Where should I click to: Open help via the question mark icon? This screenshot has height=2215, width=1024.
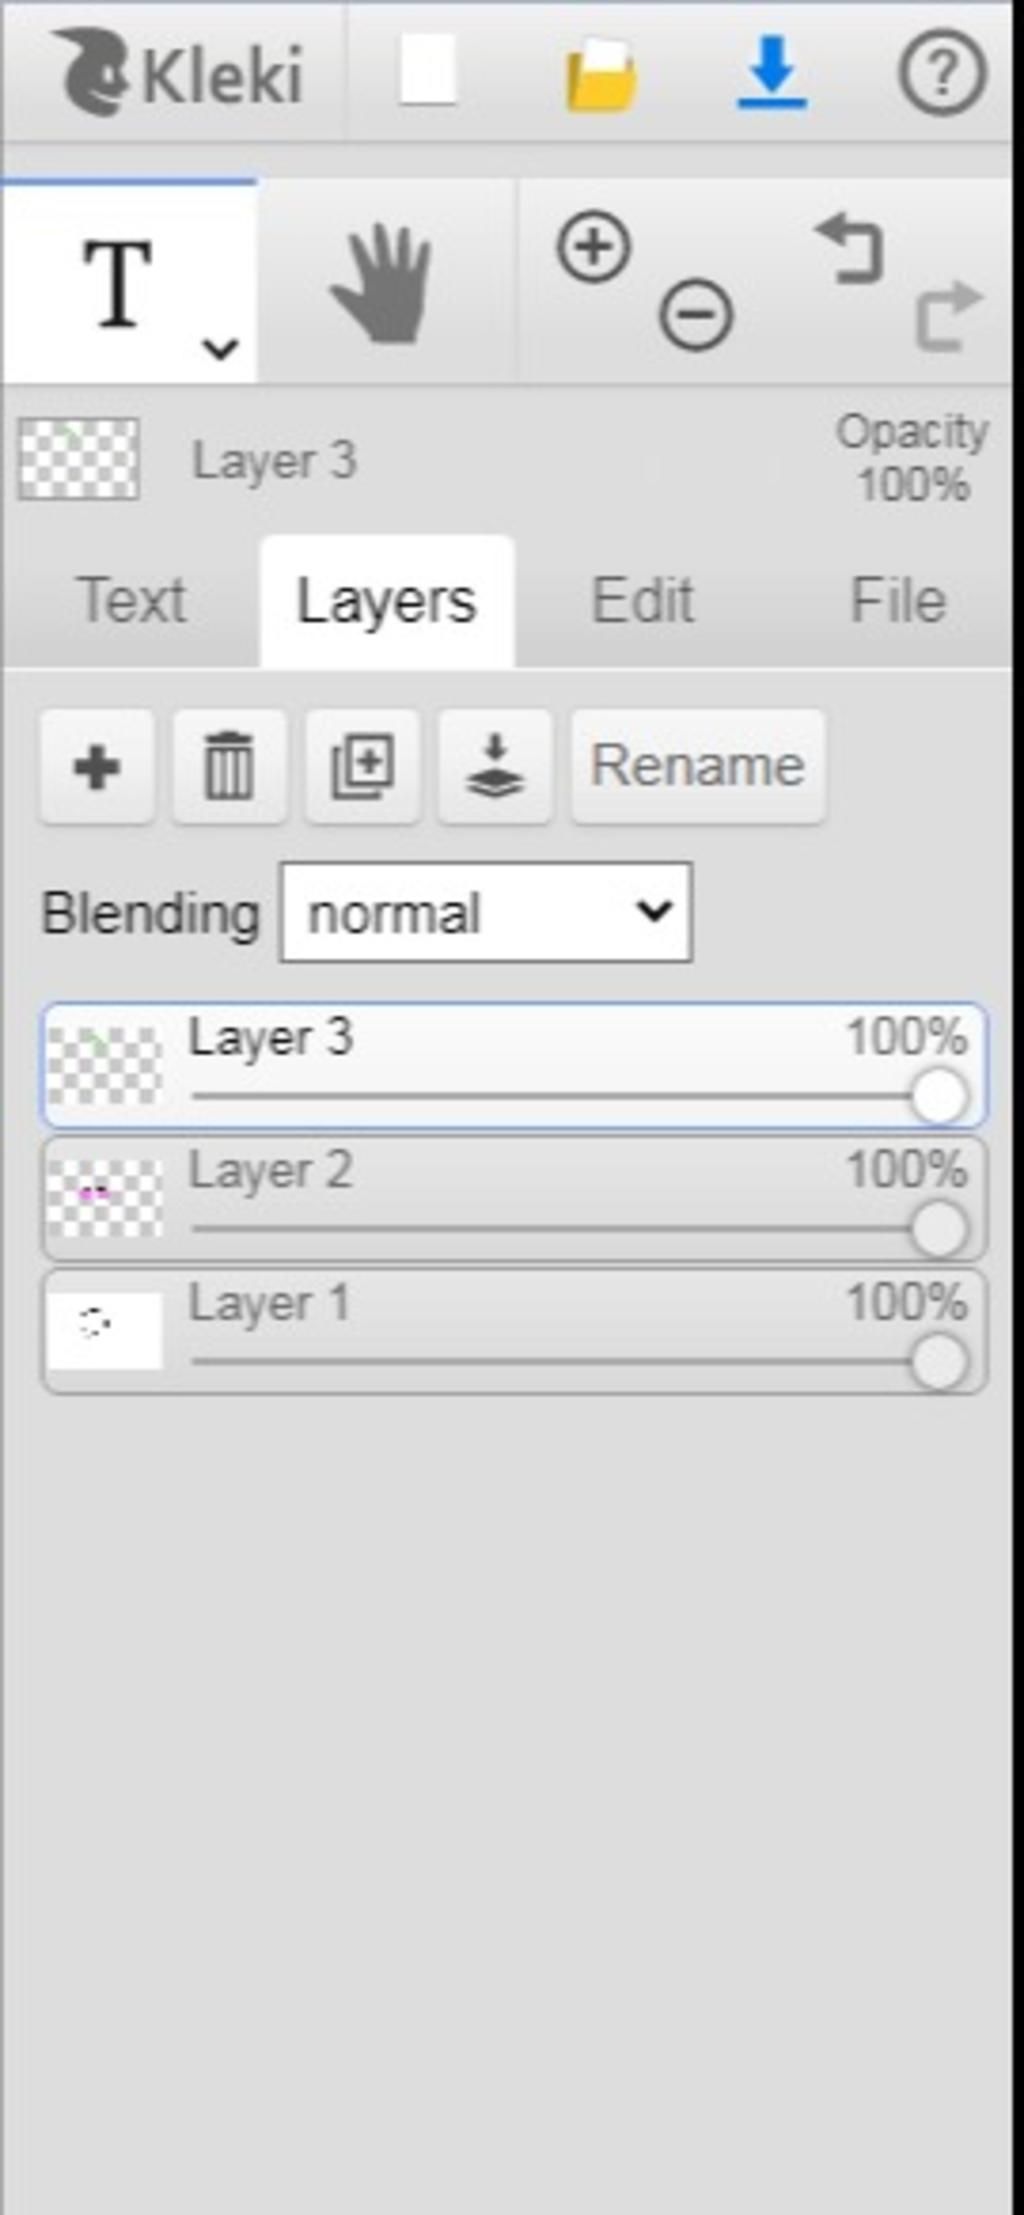(942, 72)
